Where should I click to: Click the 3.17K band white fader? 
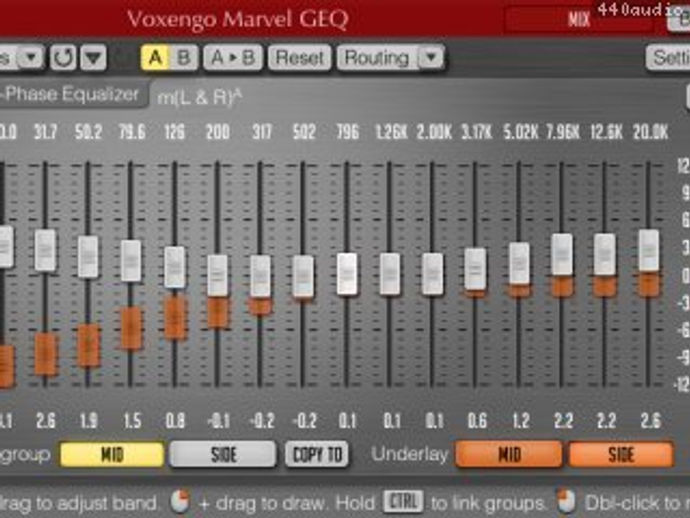point(475,269)
